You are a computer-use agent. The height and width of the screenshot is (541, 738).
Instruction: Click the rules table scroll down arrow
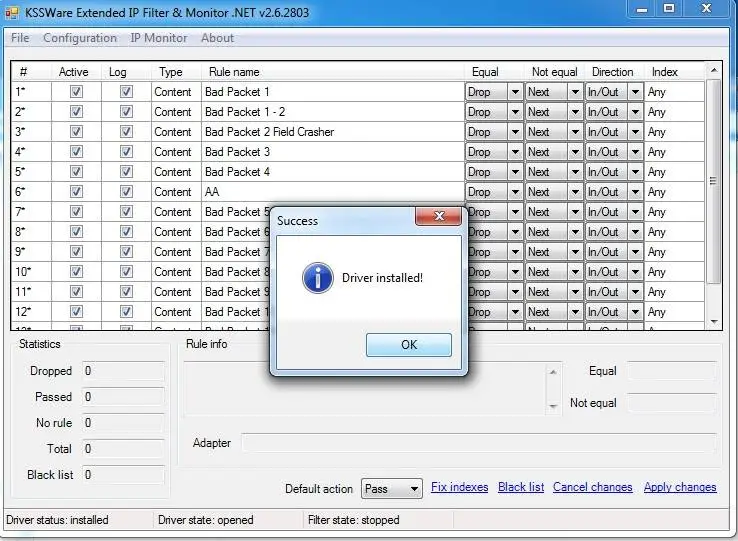[714, 322]
